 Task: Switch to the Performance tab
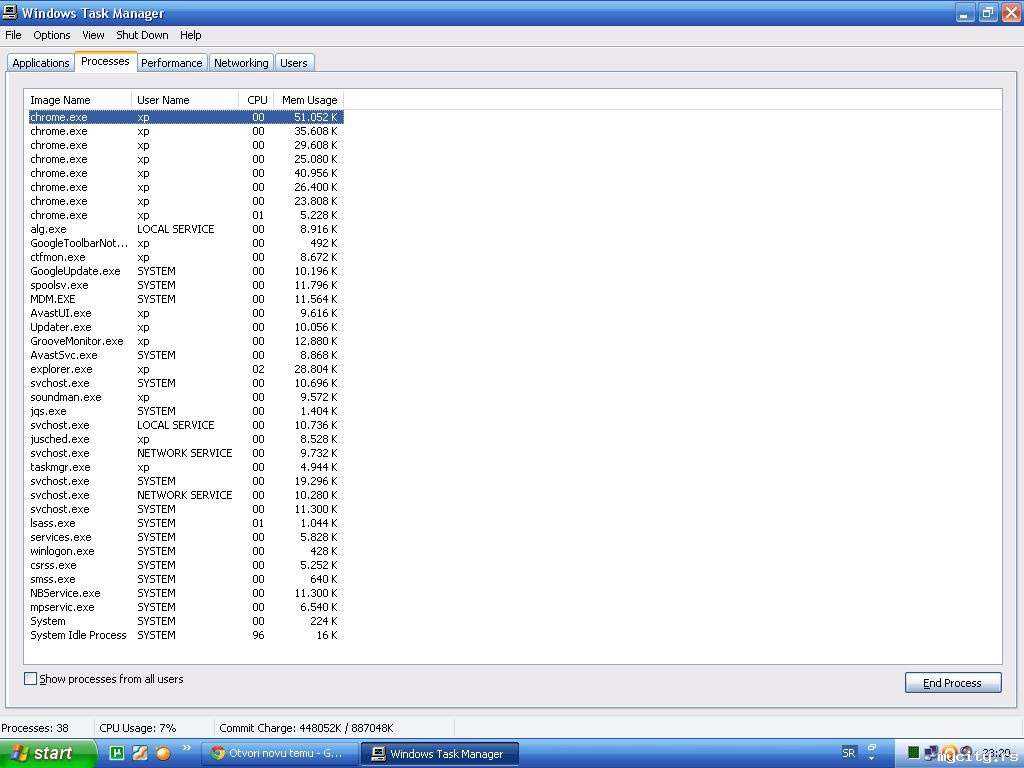(172, 63)
